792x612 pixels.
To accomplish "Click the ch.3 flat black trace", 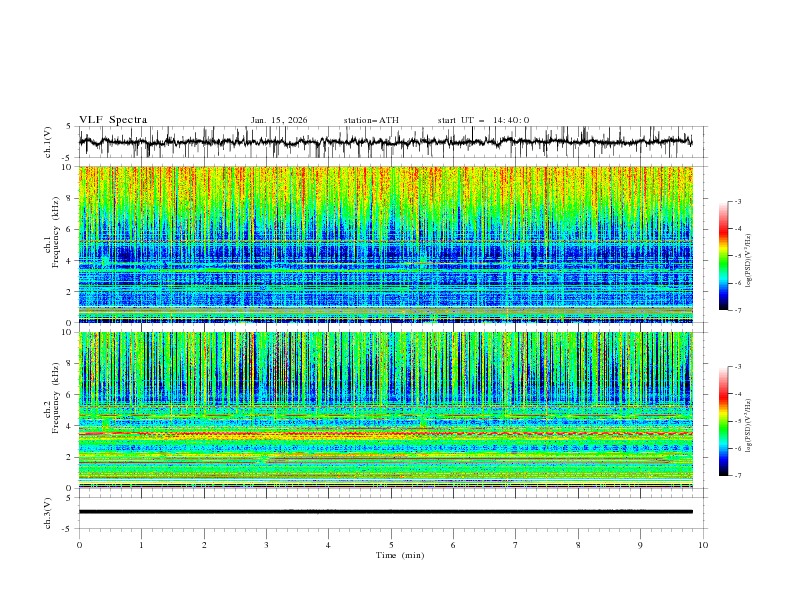I will [x=385, y=512].
